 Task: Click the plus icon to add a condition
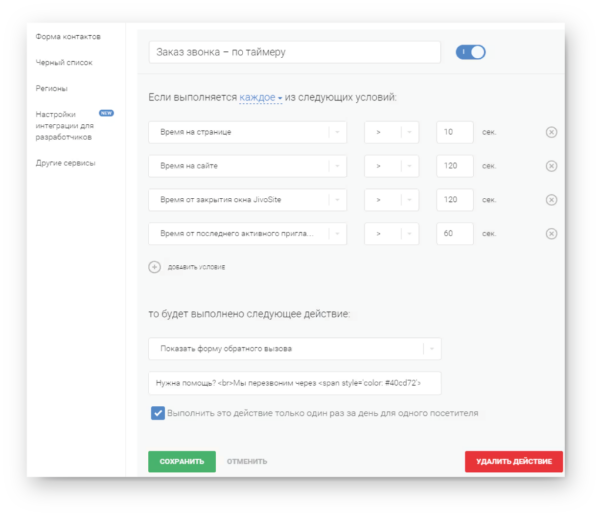155,267
